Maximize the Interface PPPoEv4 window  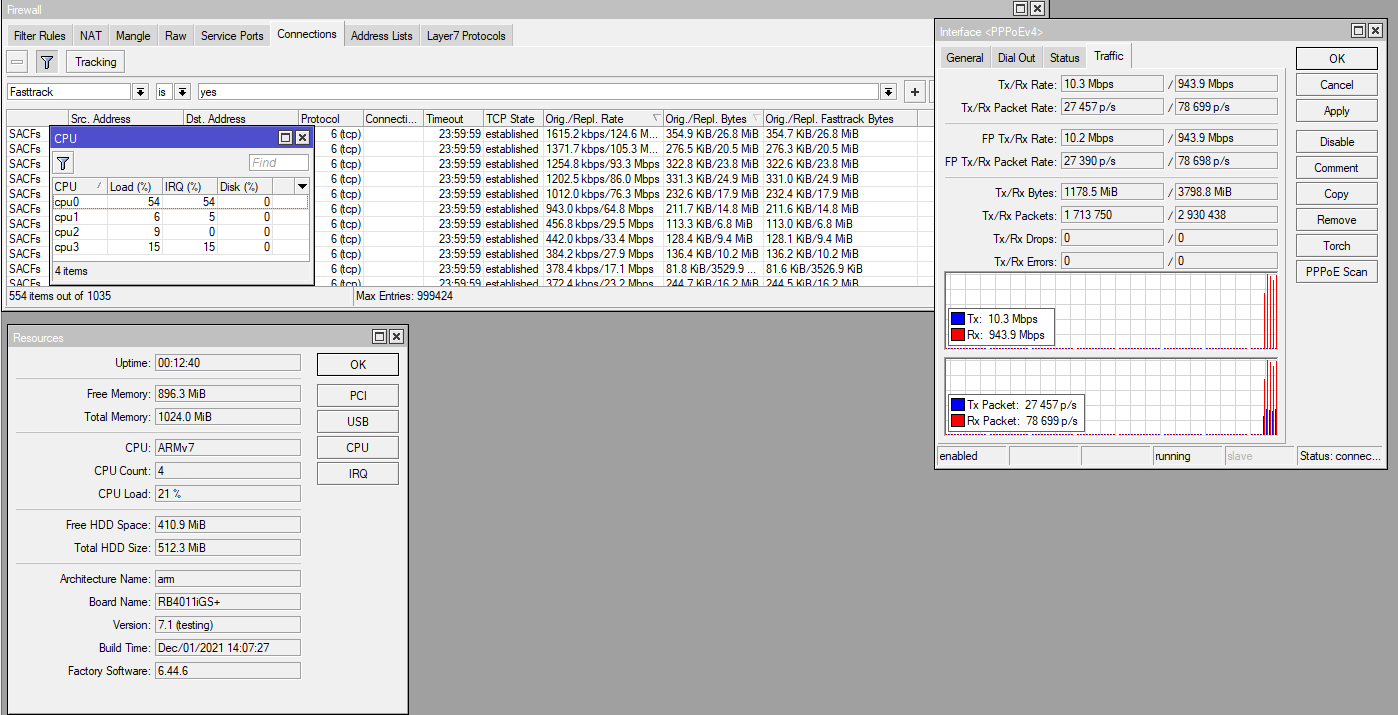click(x=1359, y=32)
